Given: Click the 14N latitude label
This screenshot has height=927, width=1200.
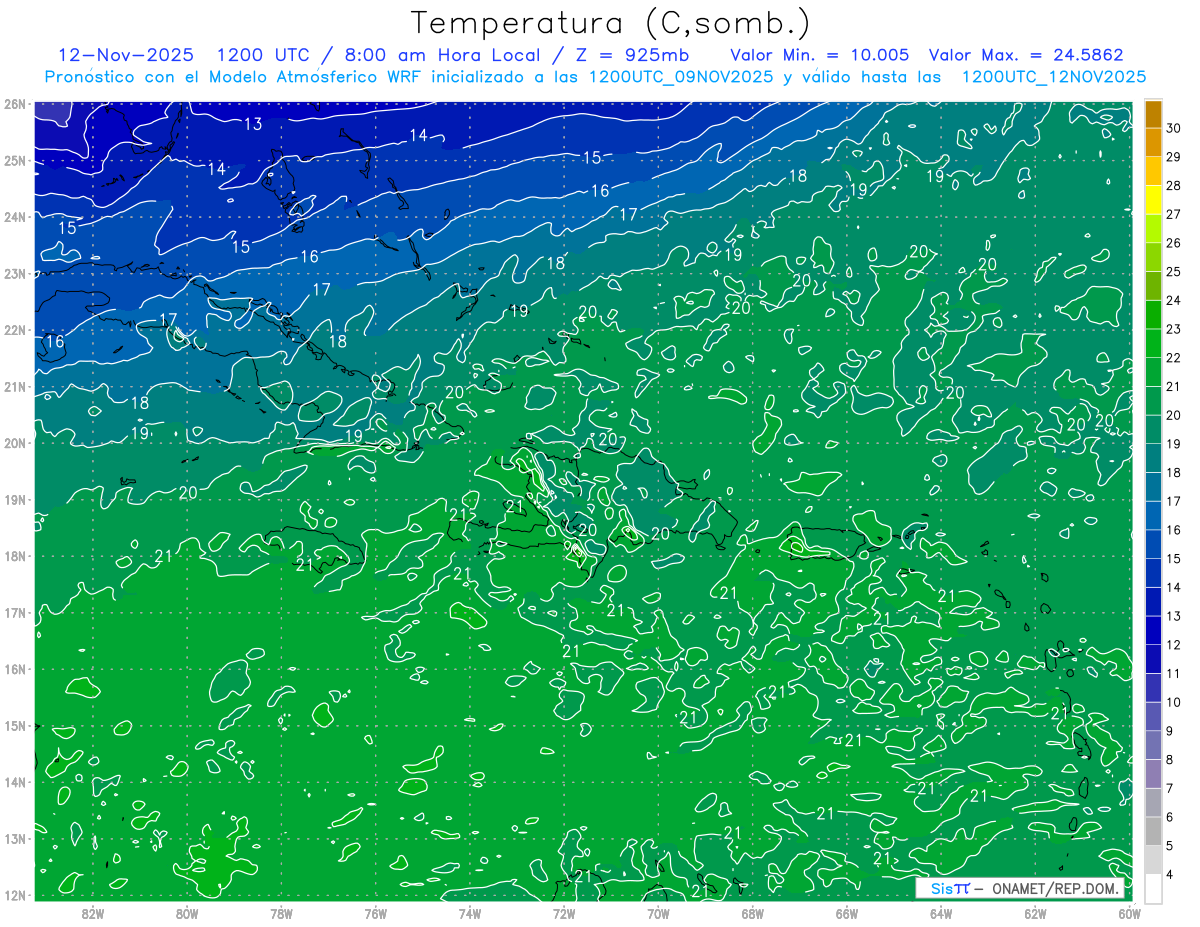Looking at the screenshot, I should point(15,782).
